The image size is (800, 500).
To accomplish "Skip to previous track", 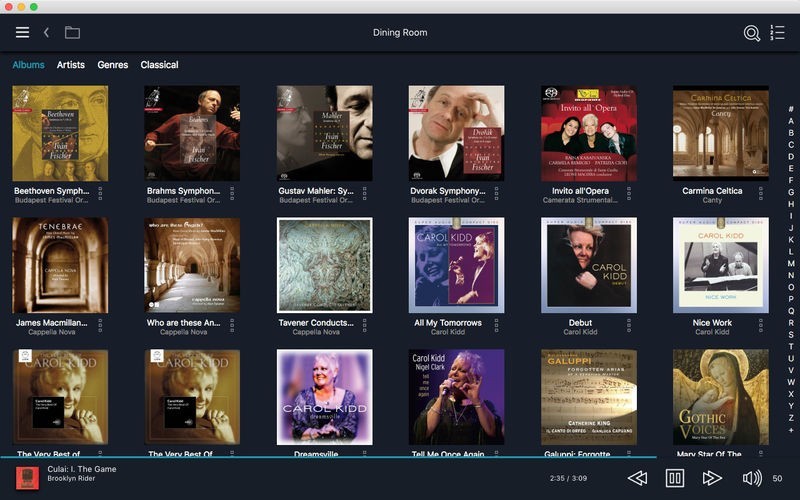I will pyautogui.click(x=637, y=478).
